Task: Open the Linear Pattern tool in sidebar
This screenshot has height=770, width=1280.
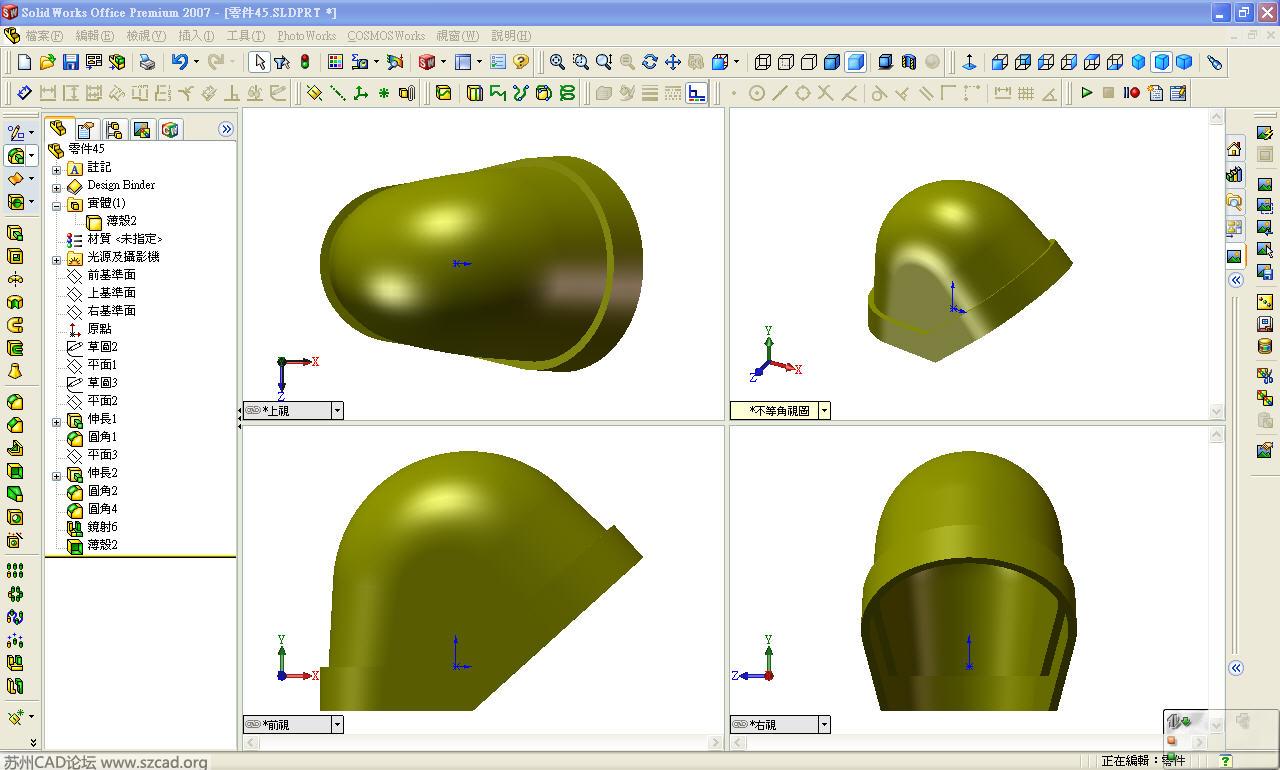Action: [15, 570]
